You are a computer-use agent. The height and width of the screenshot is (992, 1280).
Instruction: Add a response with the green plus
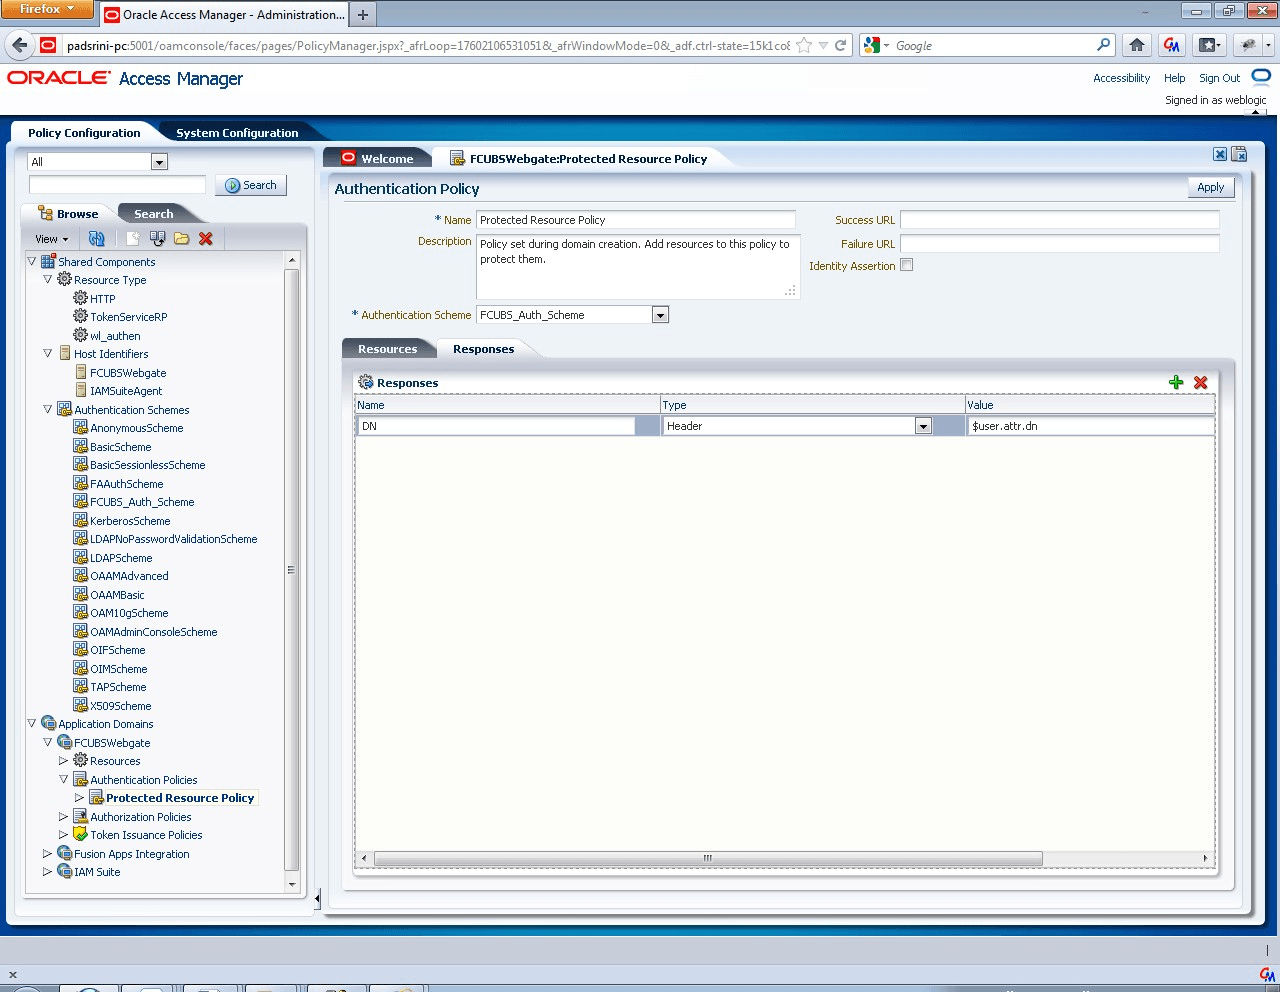tap(1176, 383)
